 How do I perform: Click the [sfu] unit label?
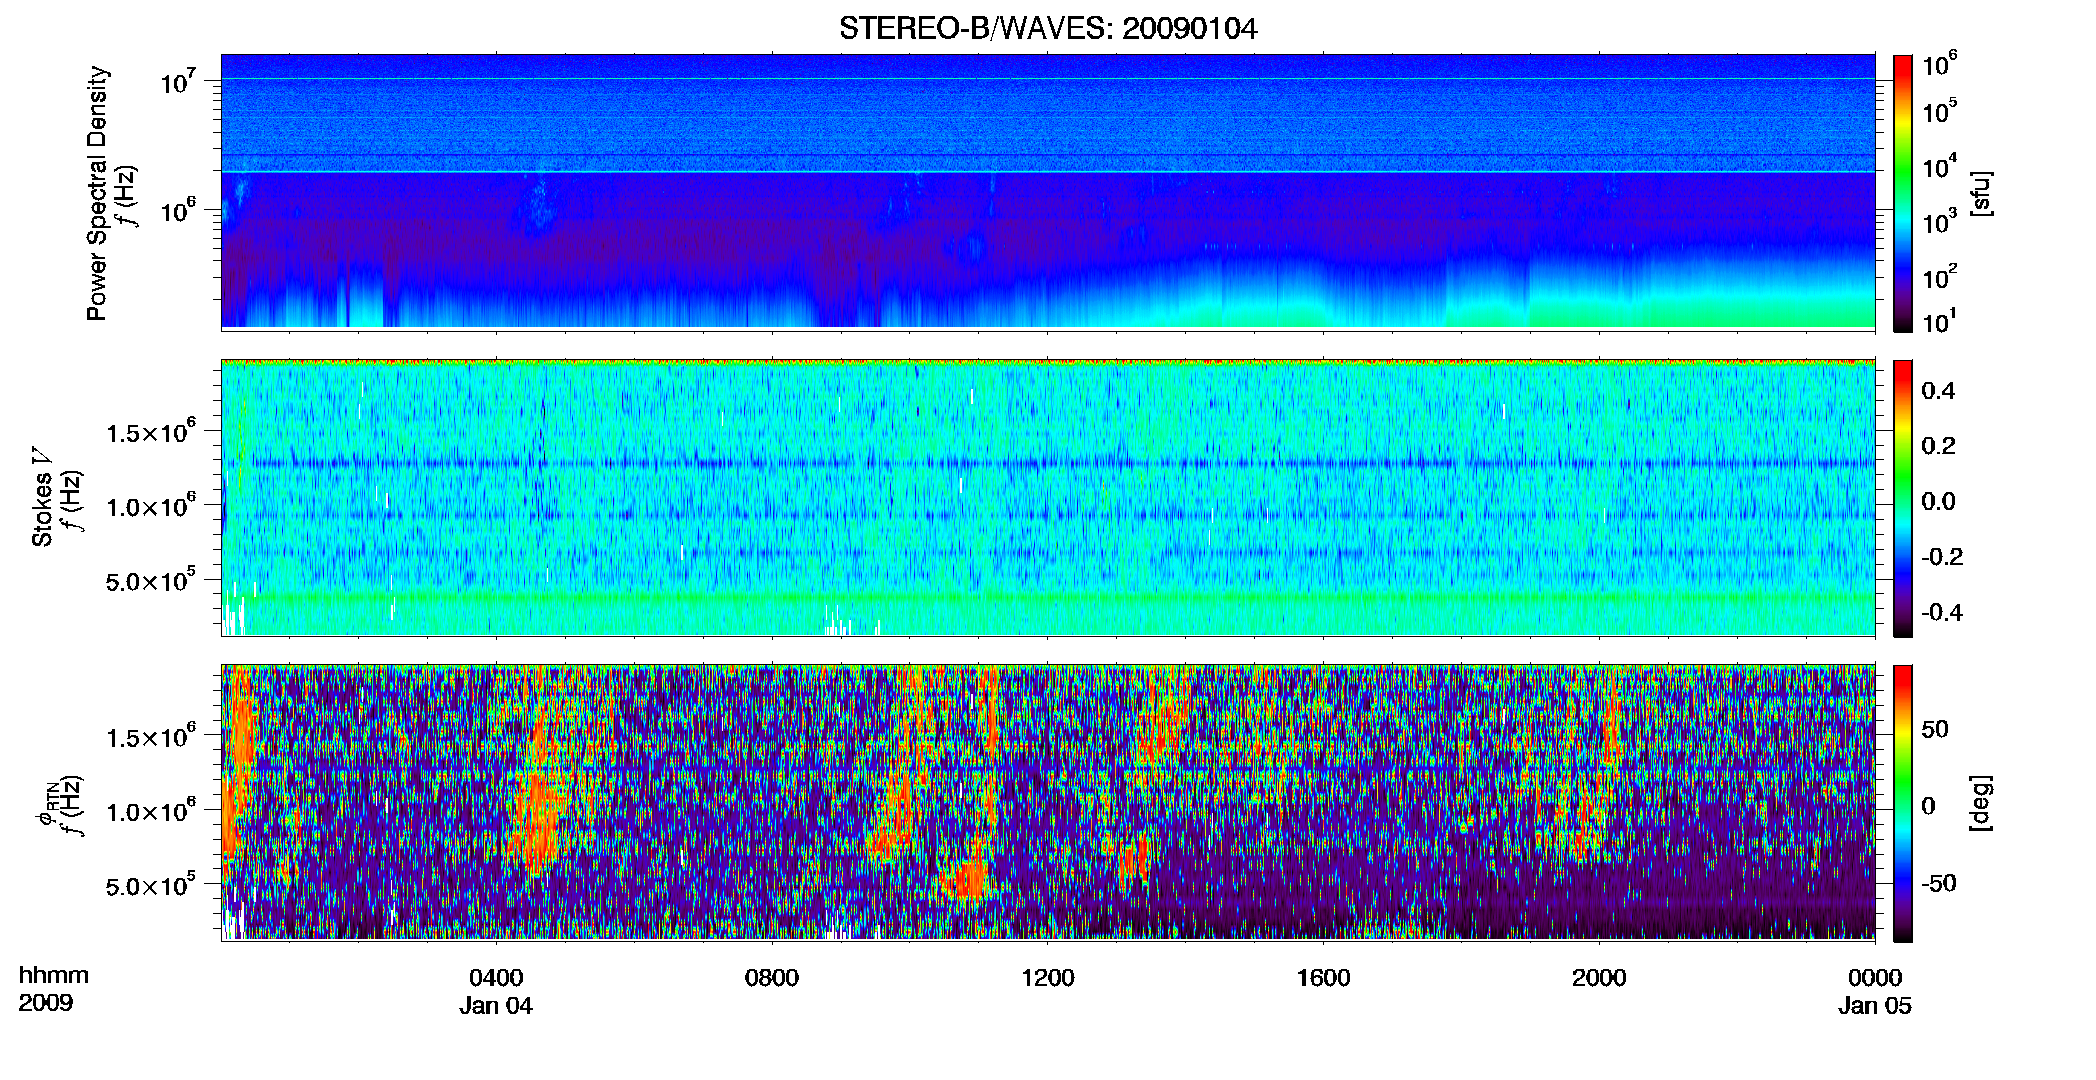pos(1981,193)
